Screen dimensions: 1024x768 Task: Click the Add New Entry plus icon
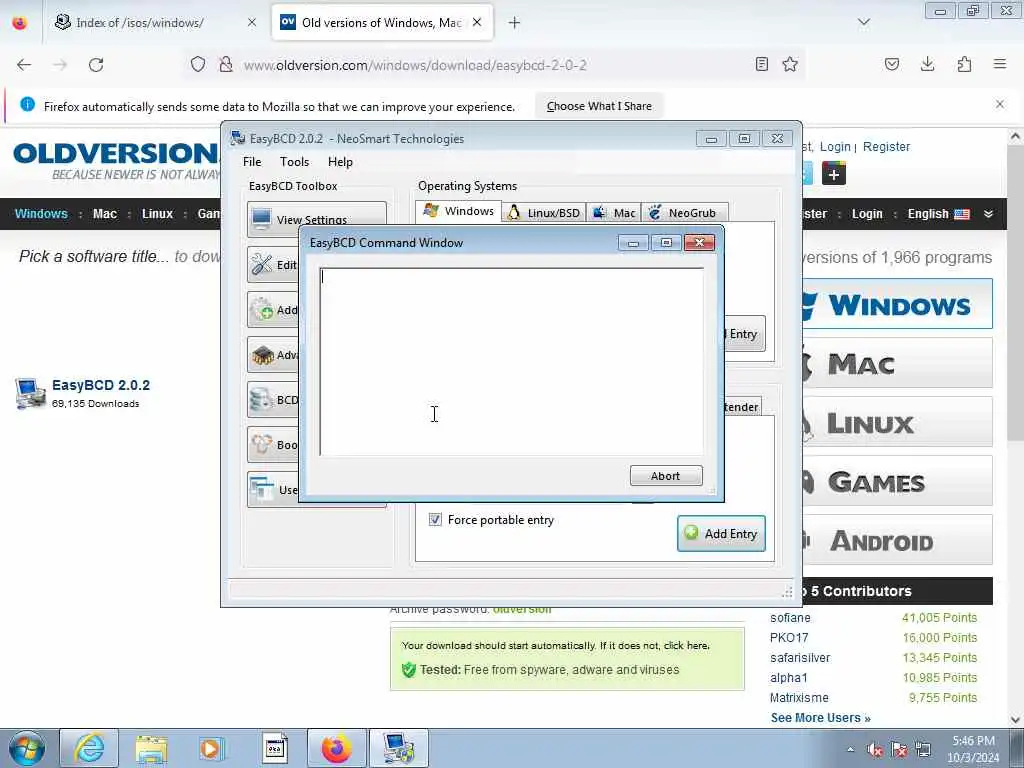point(263,310)
